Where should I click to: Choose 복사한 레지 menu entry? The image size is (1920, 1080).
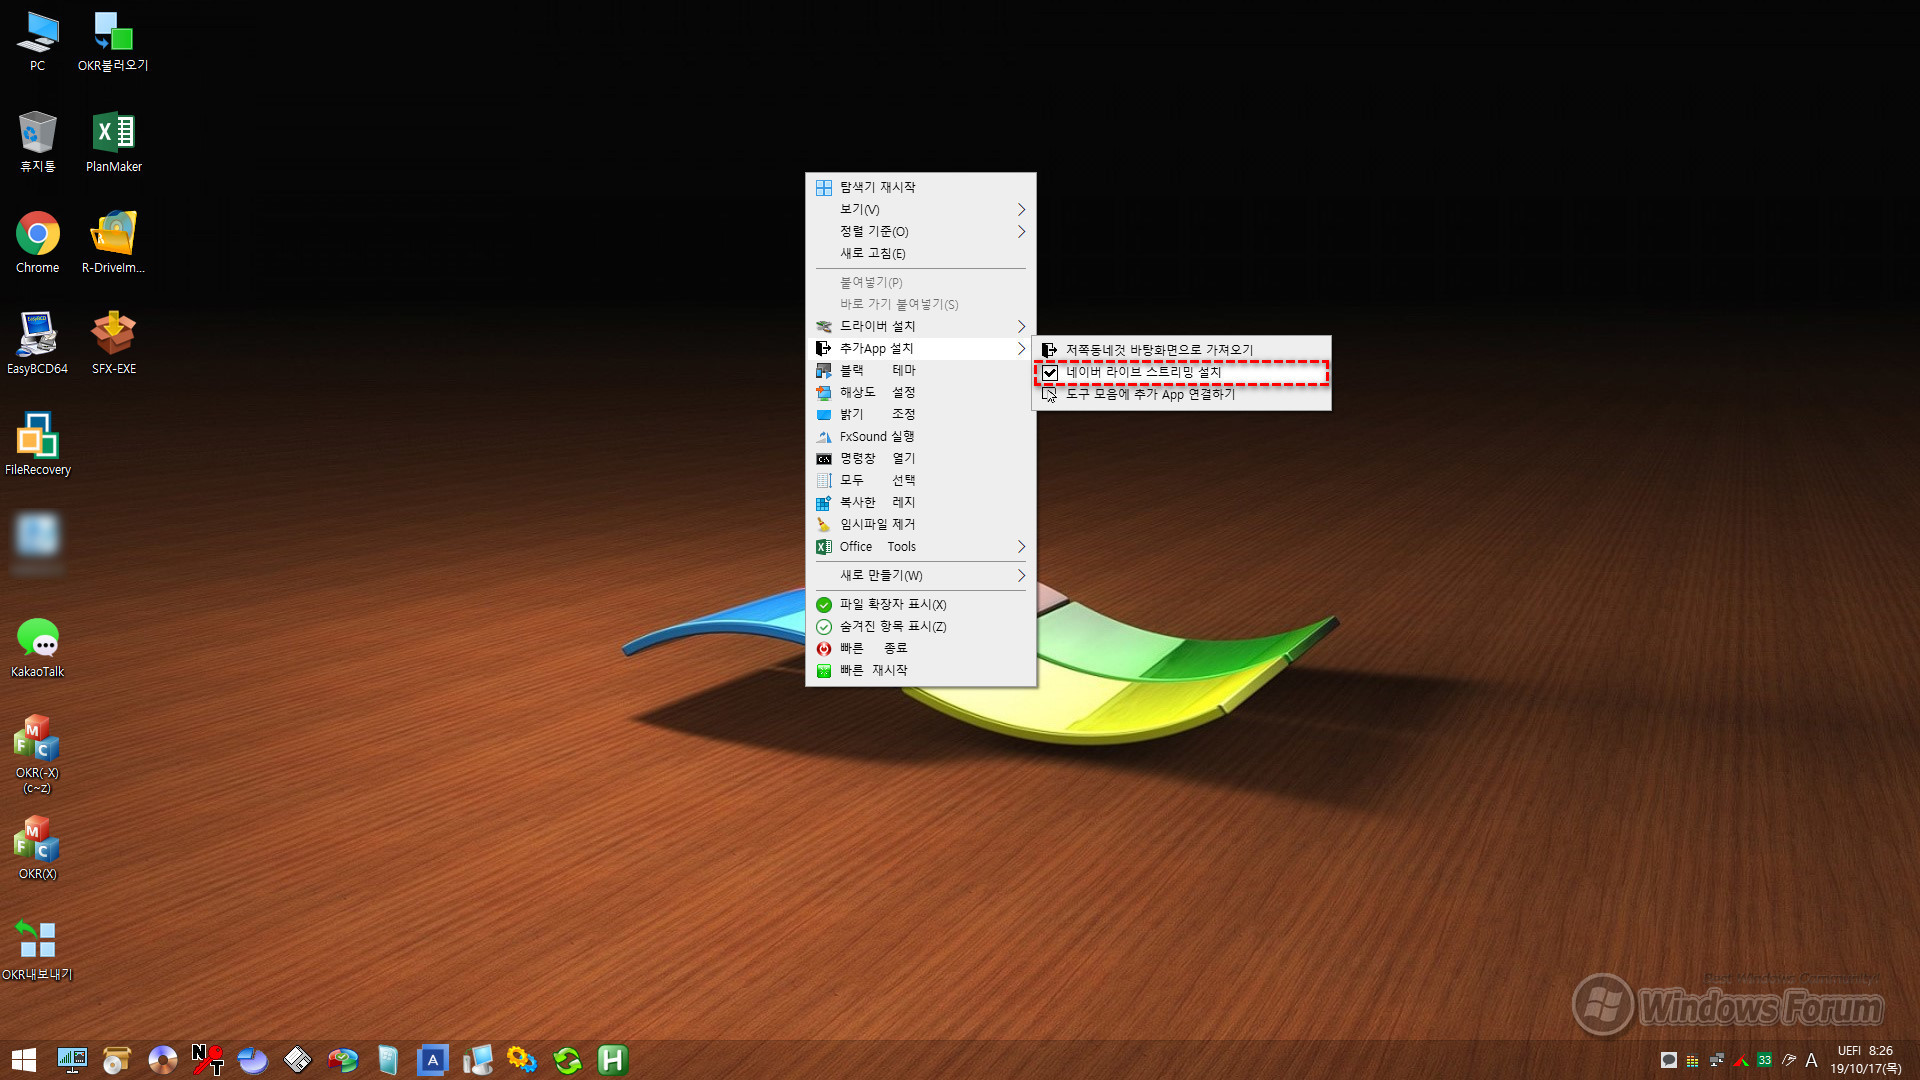pyautogui.click(x=920, y=502)
